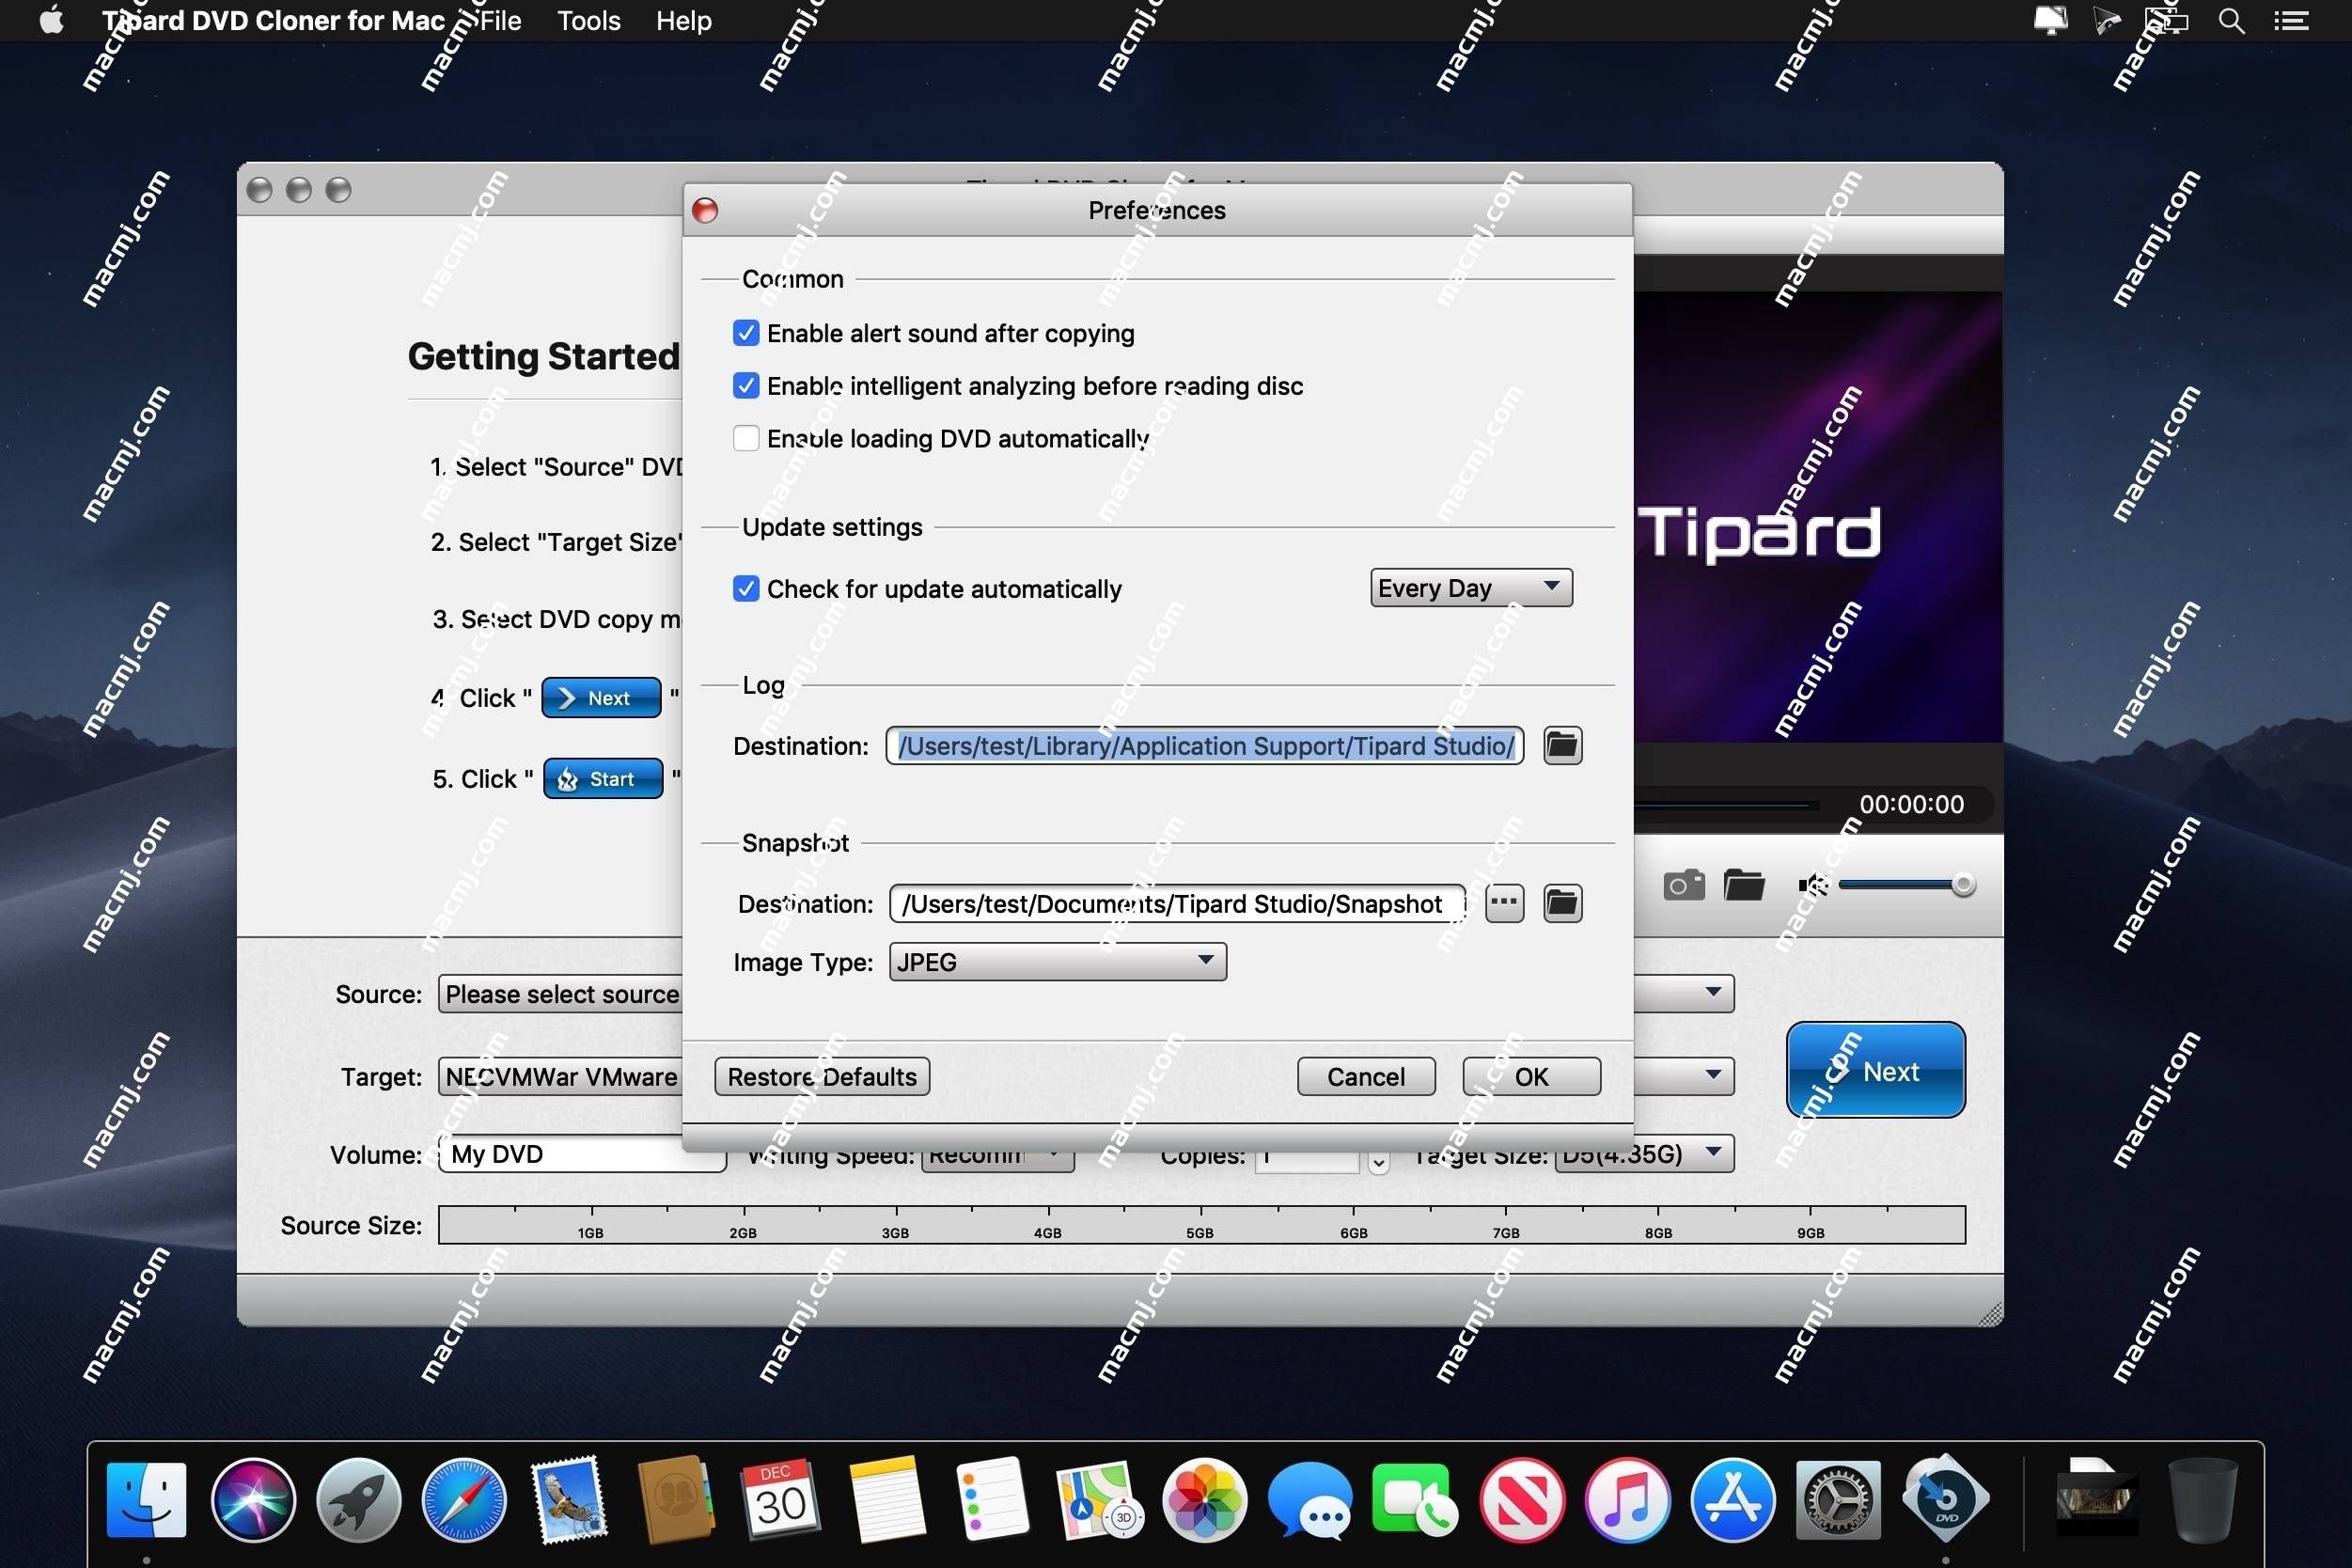Click the log destination folder icon
2352x1568 pixels.
(1561, 745)
